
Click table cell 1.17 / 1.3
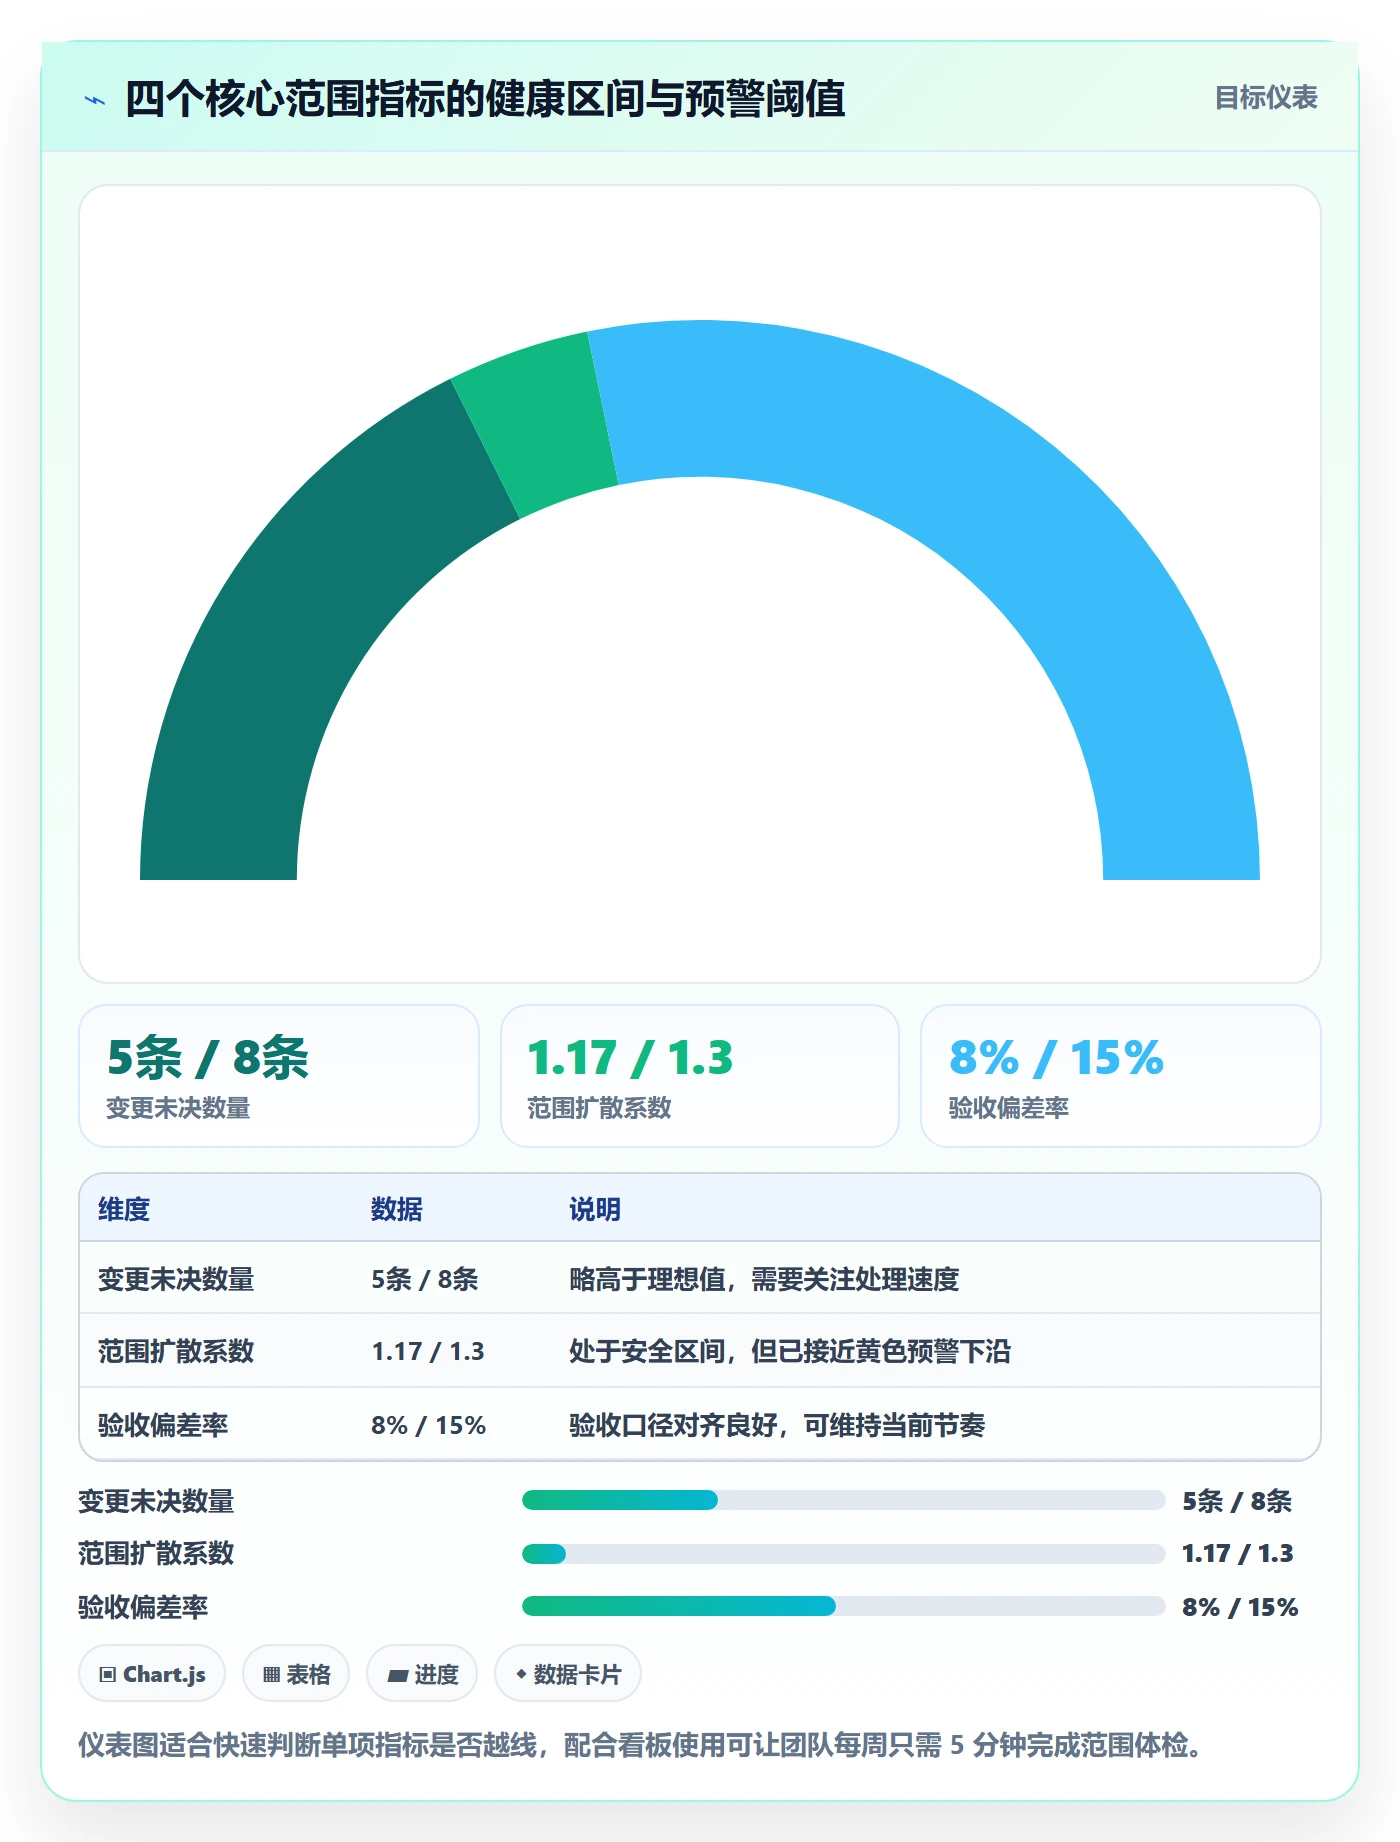point(428,1351)
